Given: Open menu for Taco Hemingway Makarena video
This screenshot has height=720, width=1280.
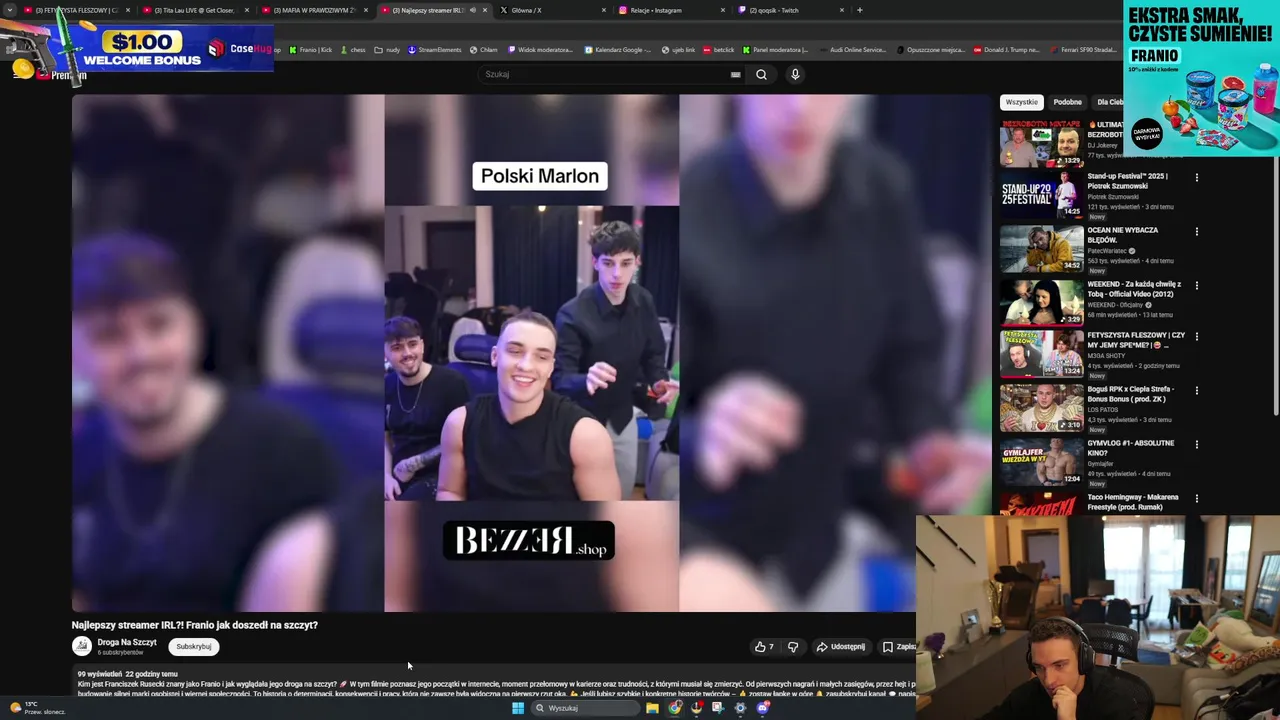Looking at the screenshot, I should pyautogui.click(x=1196, y=499).
